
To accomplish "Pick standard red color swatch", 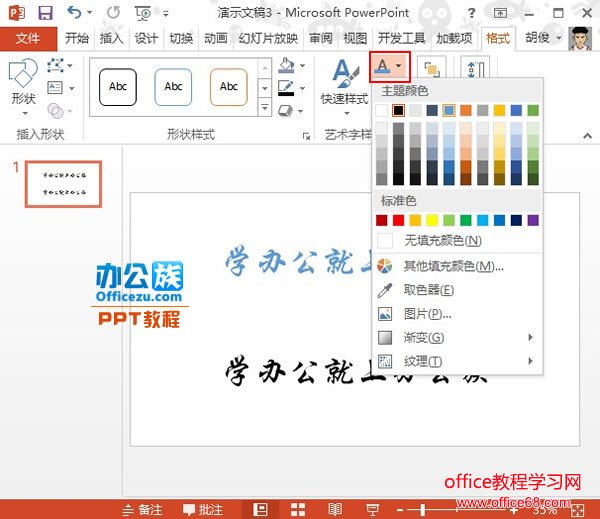I will coord(398,220).
